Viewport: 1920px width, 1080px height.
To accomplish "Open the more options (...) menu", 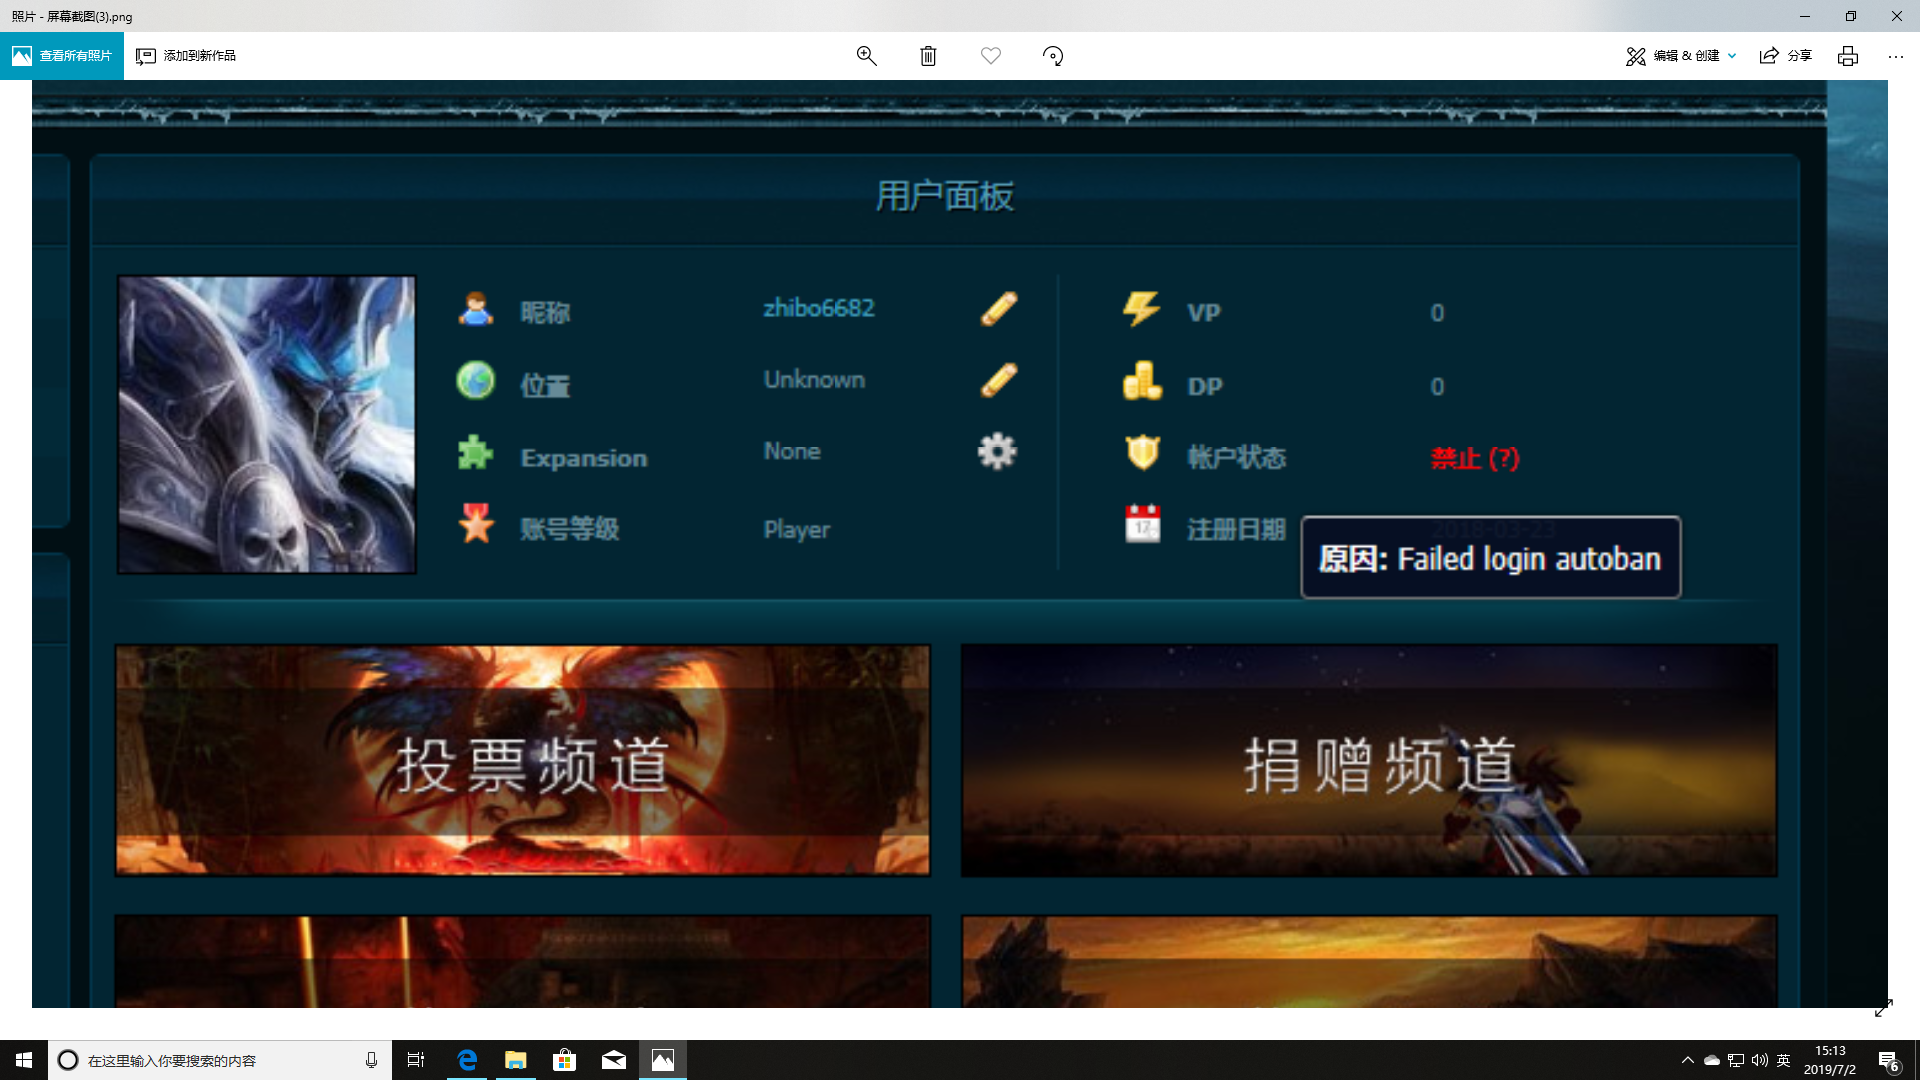I will pos(1896,56).
